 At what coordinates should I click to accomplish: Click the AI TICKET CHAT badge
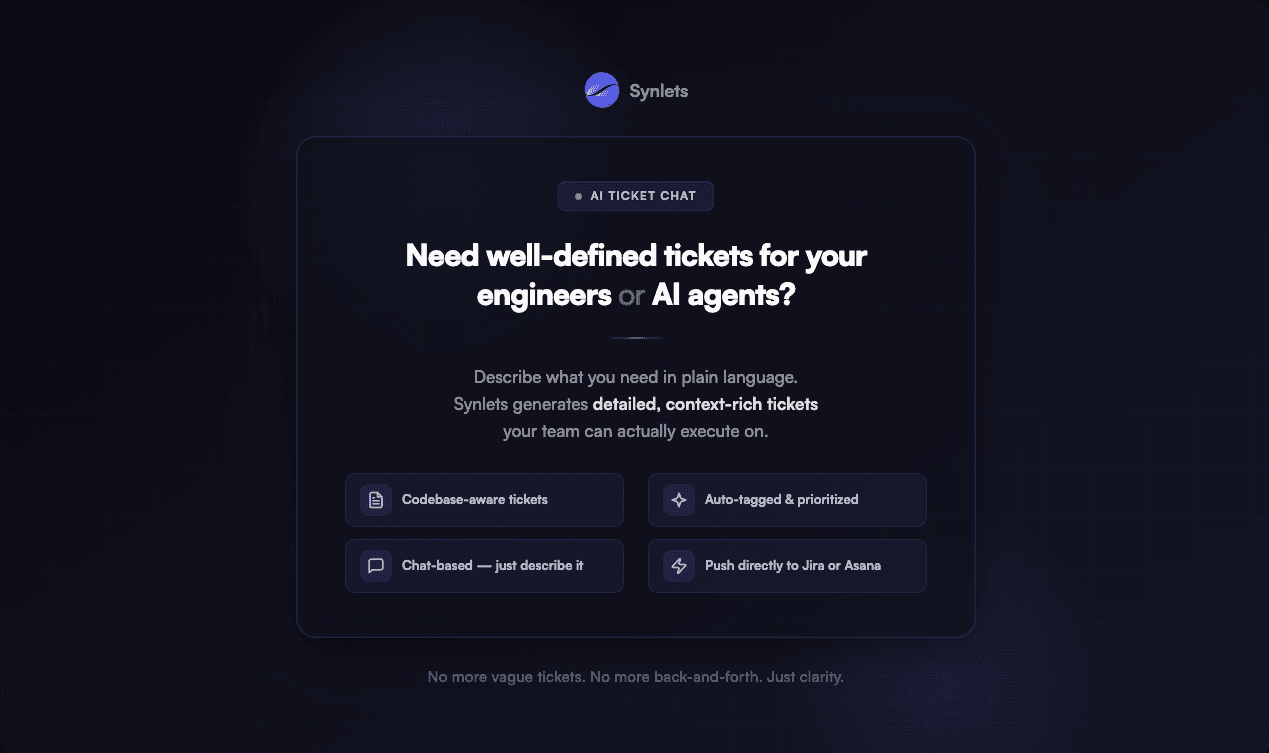635,196
